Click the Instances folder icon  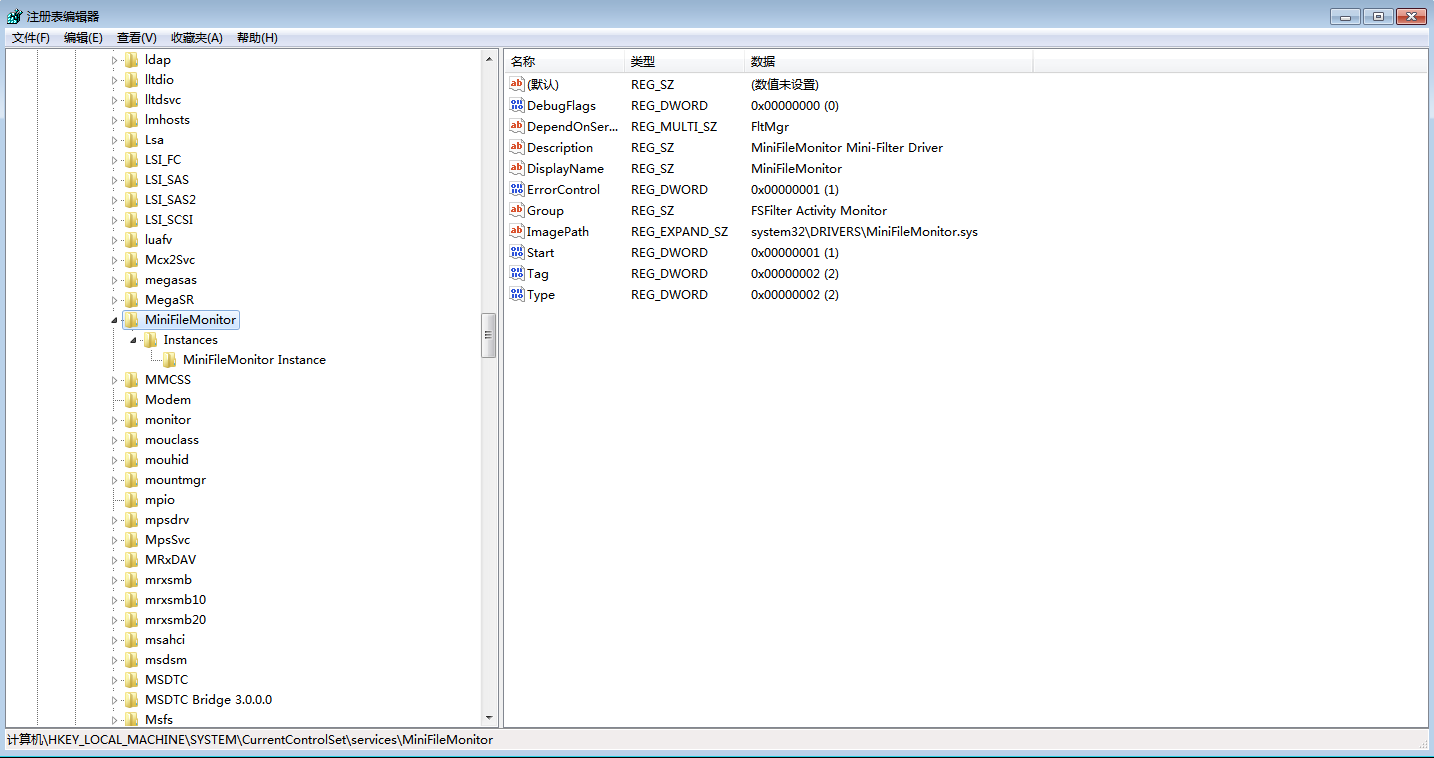151,340
